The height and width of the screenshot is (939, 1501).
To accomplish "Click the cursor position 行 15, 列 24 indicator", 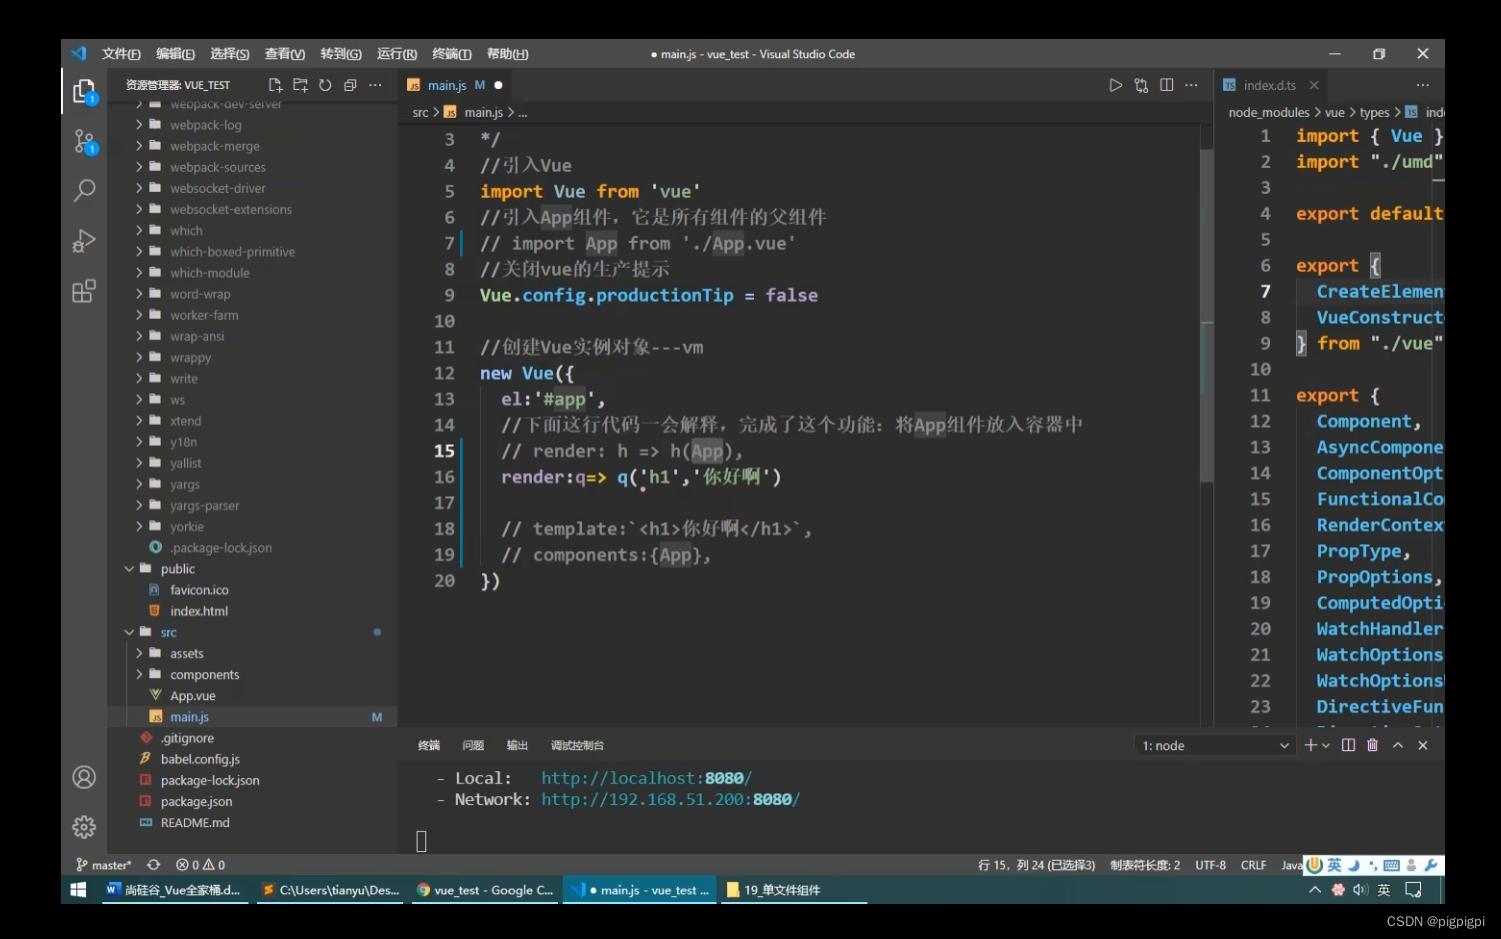I will 1036,865.
